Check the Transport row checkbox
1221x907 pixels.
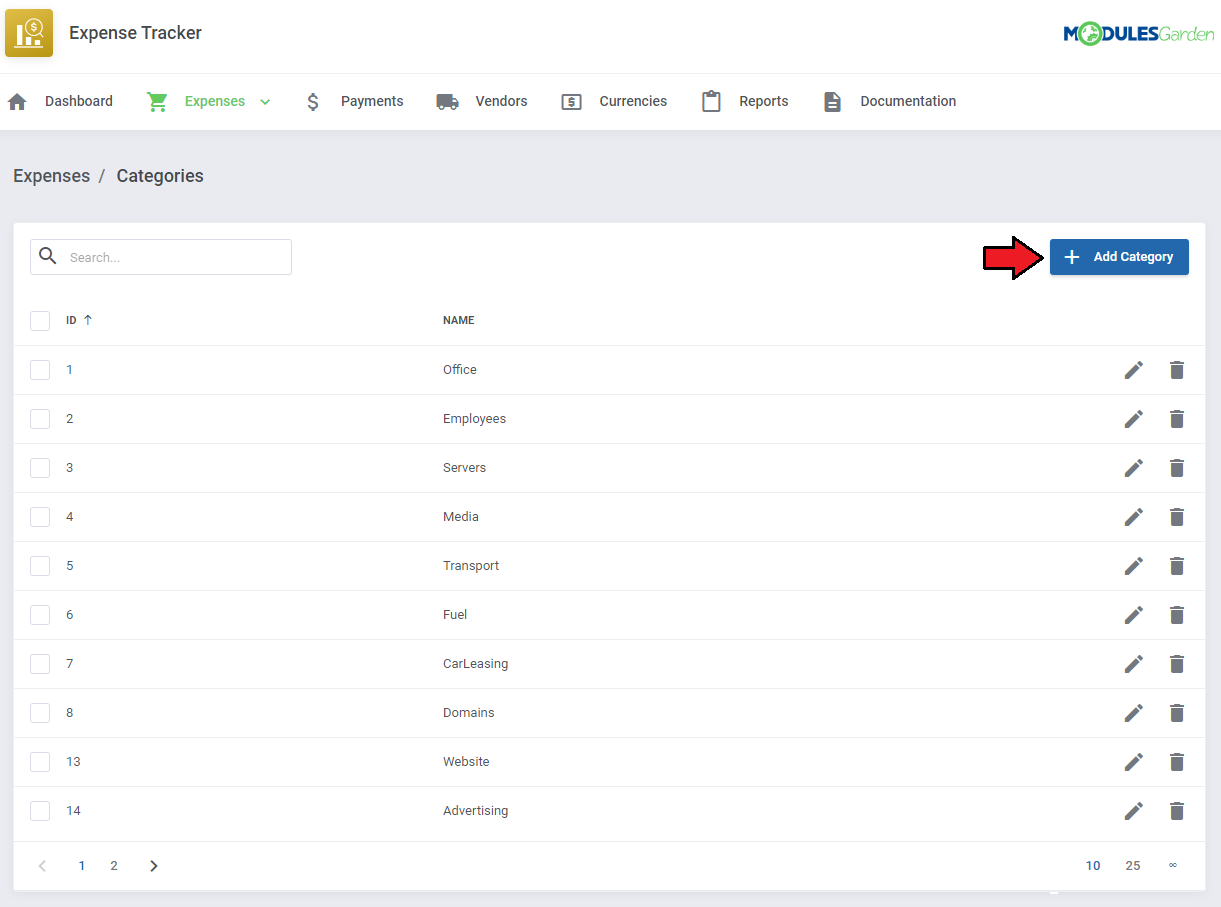click(x=40, y=566)
